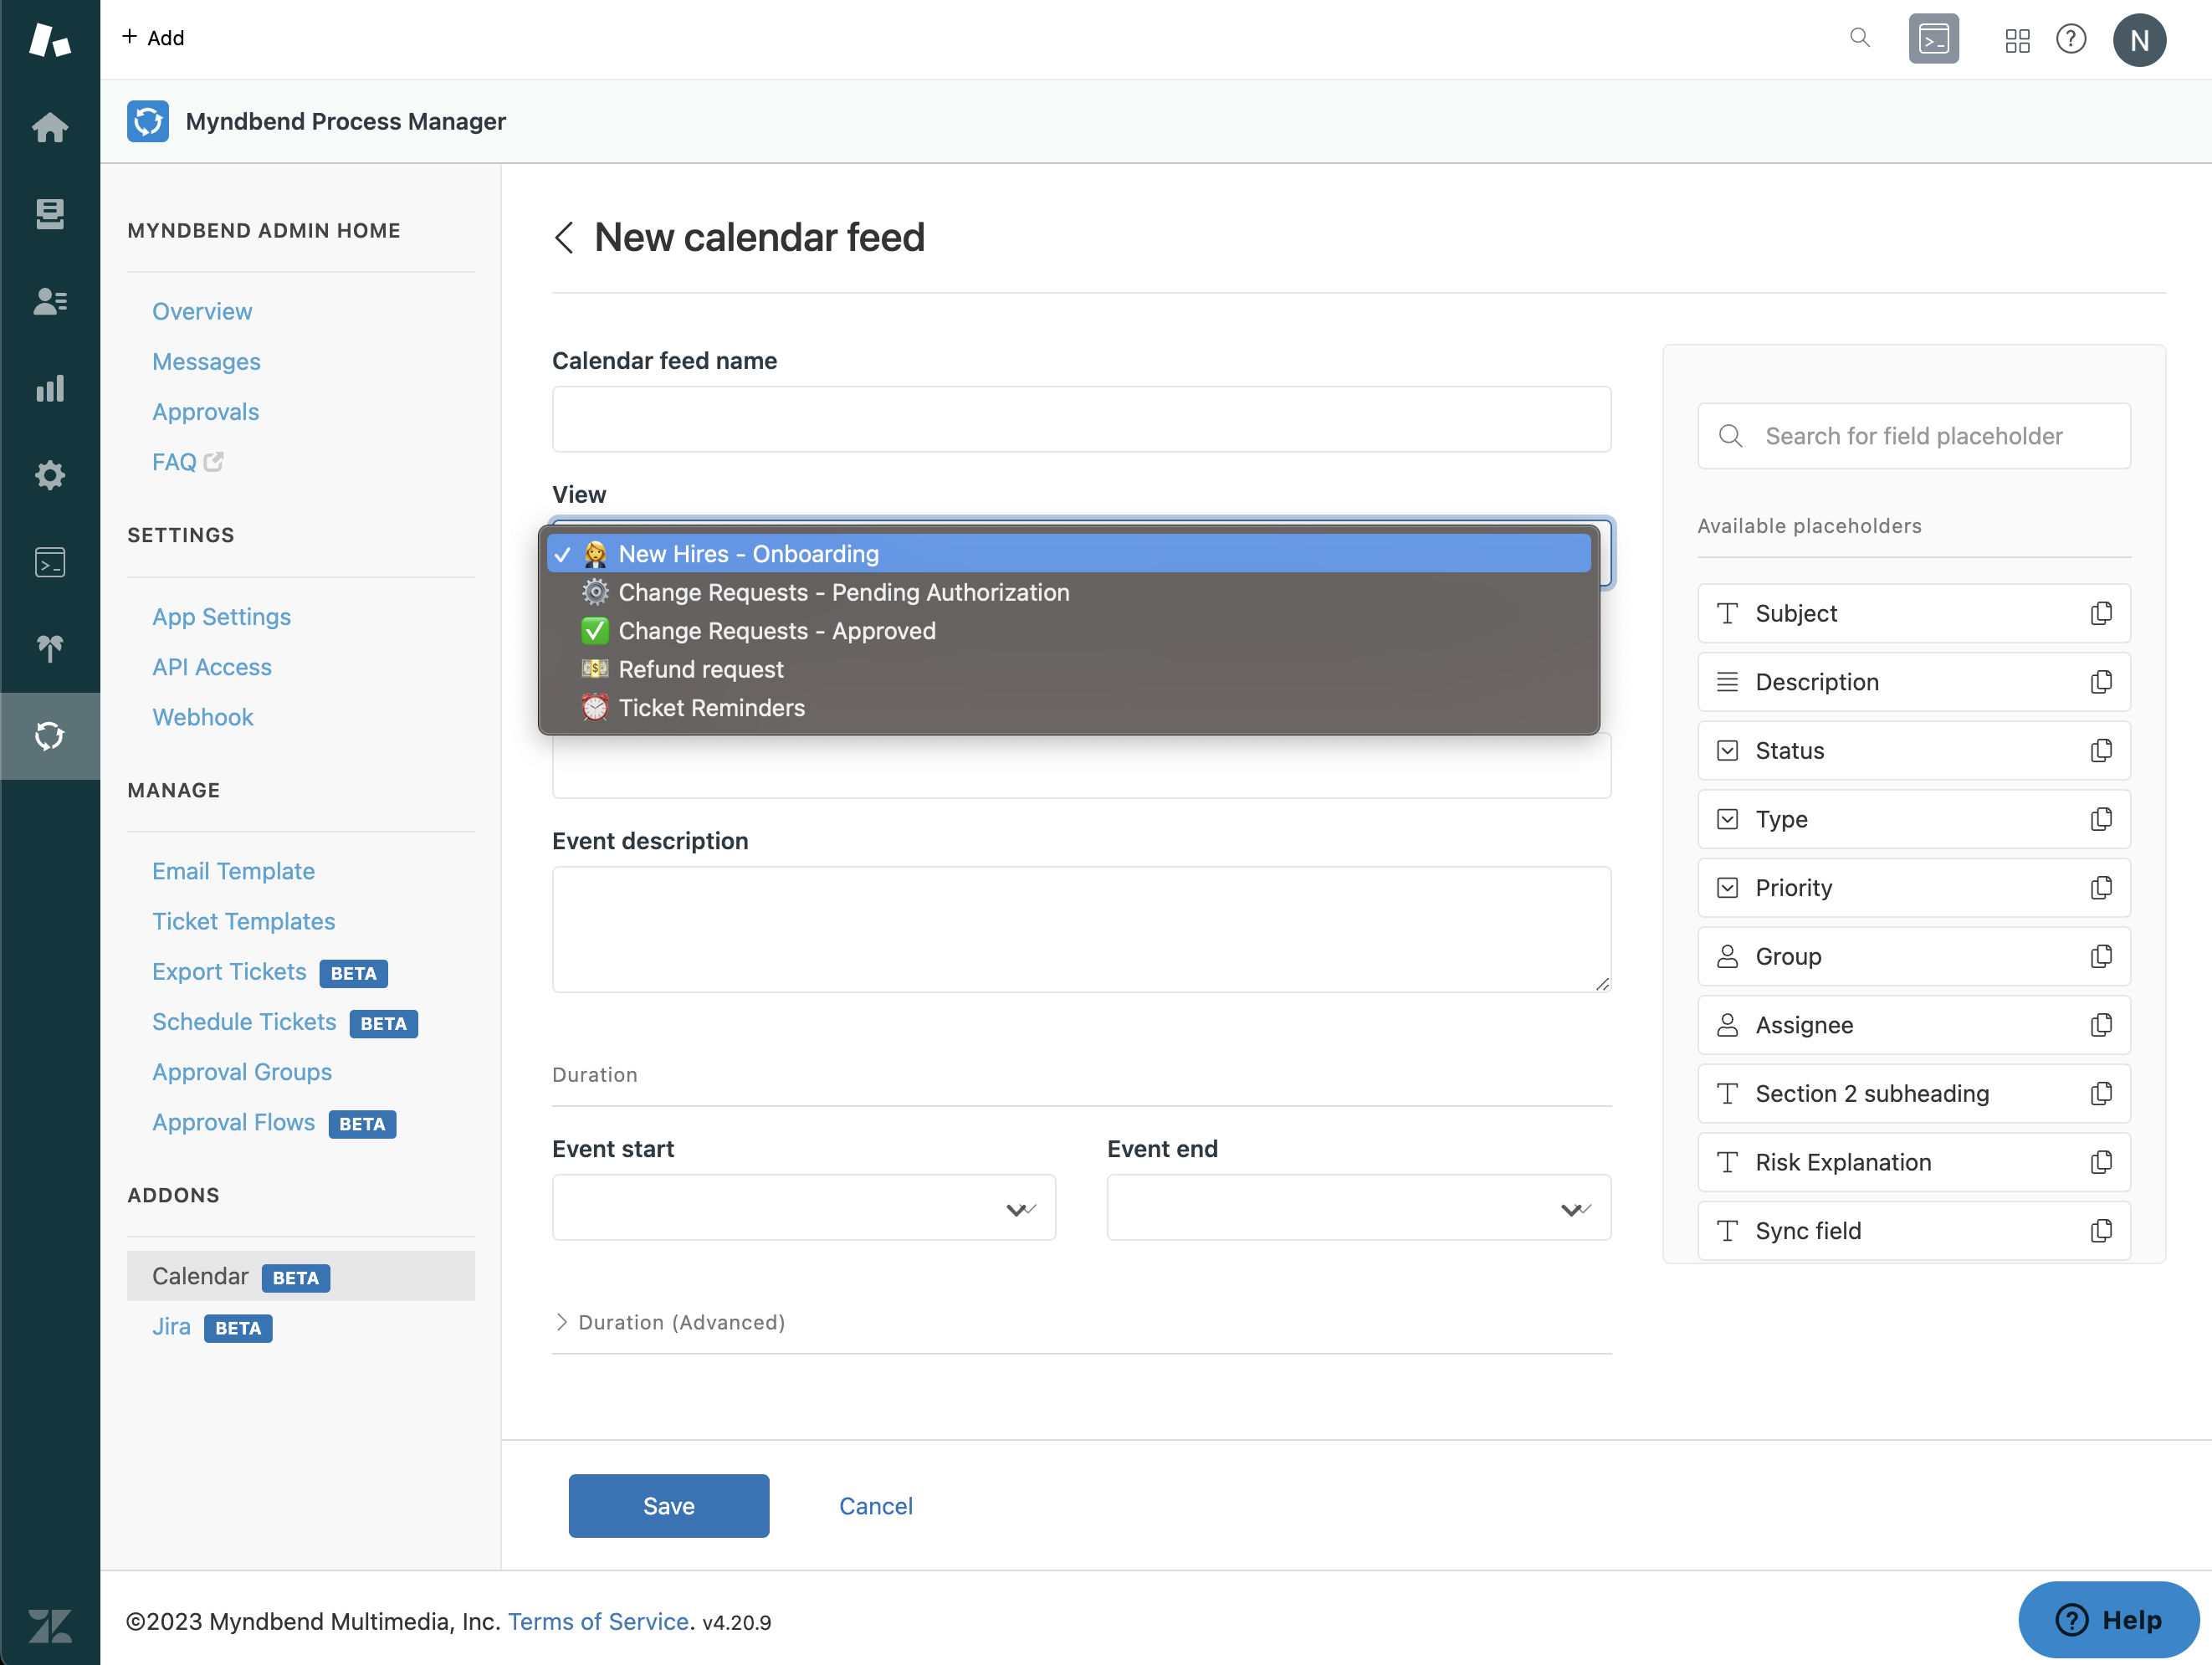This screenshot has width=2212, height=1665.
Task: Click the Calendar feed name input
Action: tap(1081, 419)
